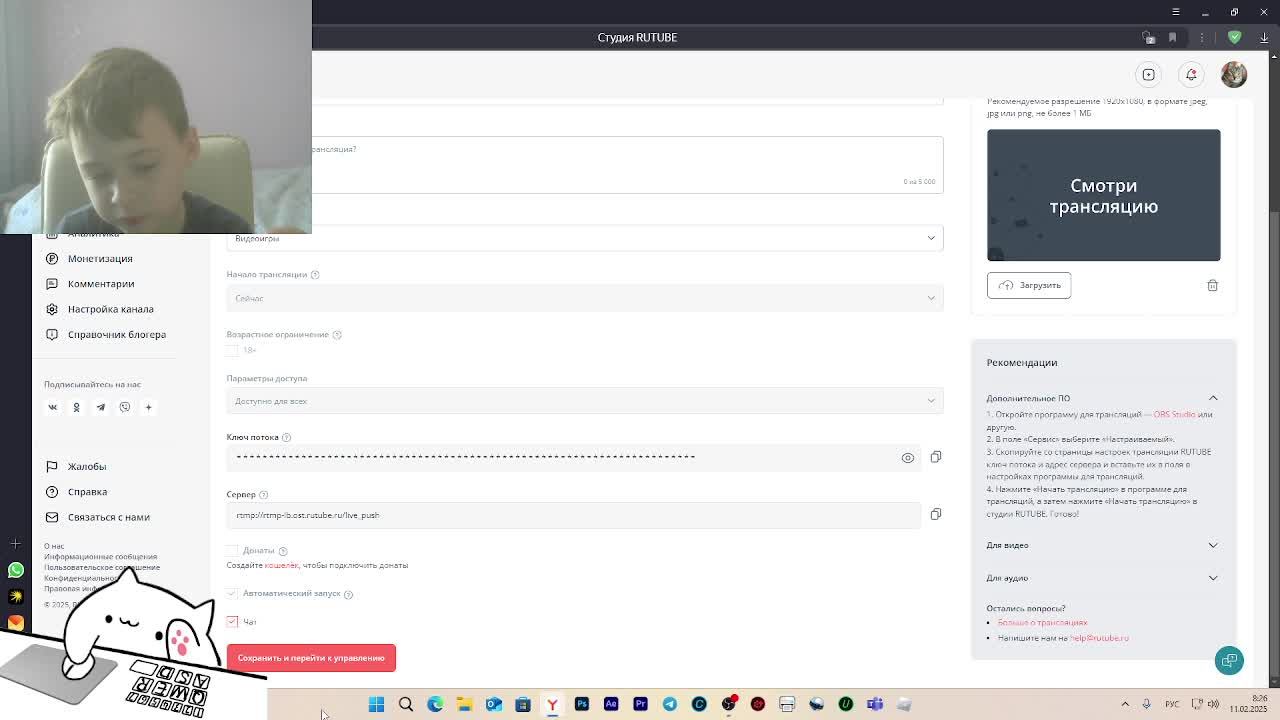Open After Effects from the taskbar
1280x720 pixels.
[611, 704]
